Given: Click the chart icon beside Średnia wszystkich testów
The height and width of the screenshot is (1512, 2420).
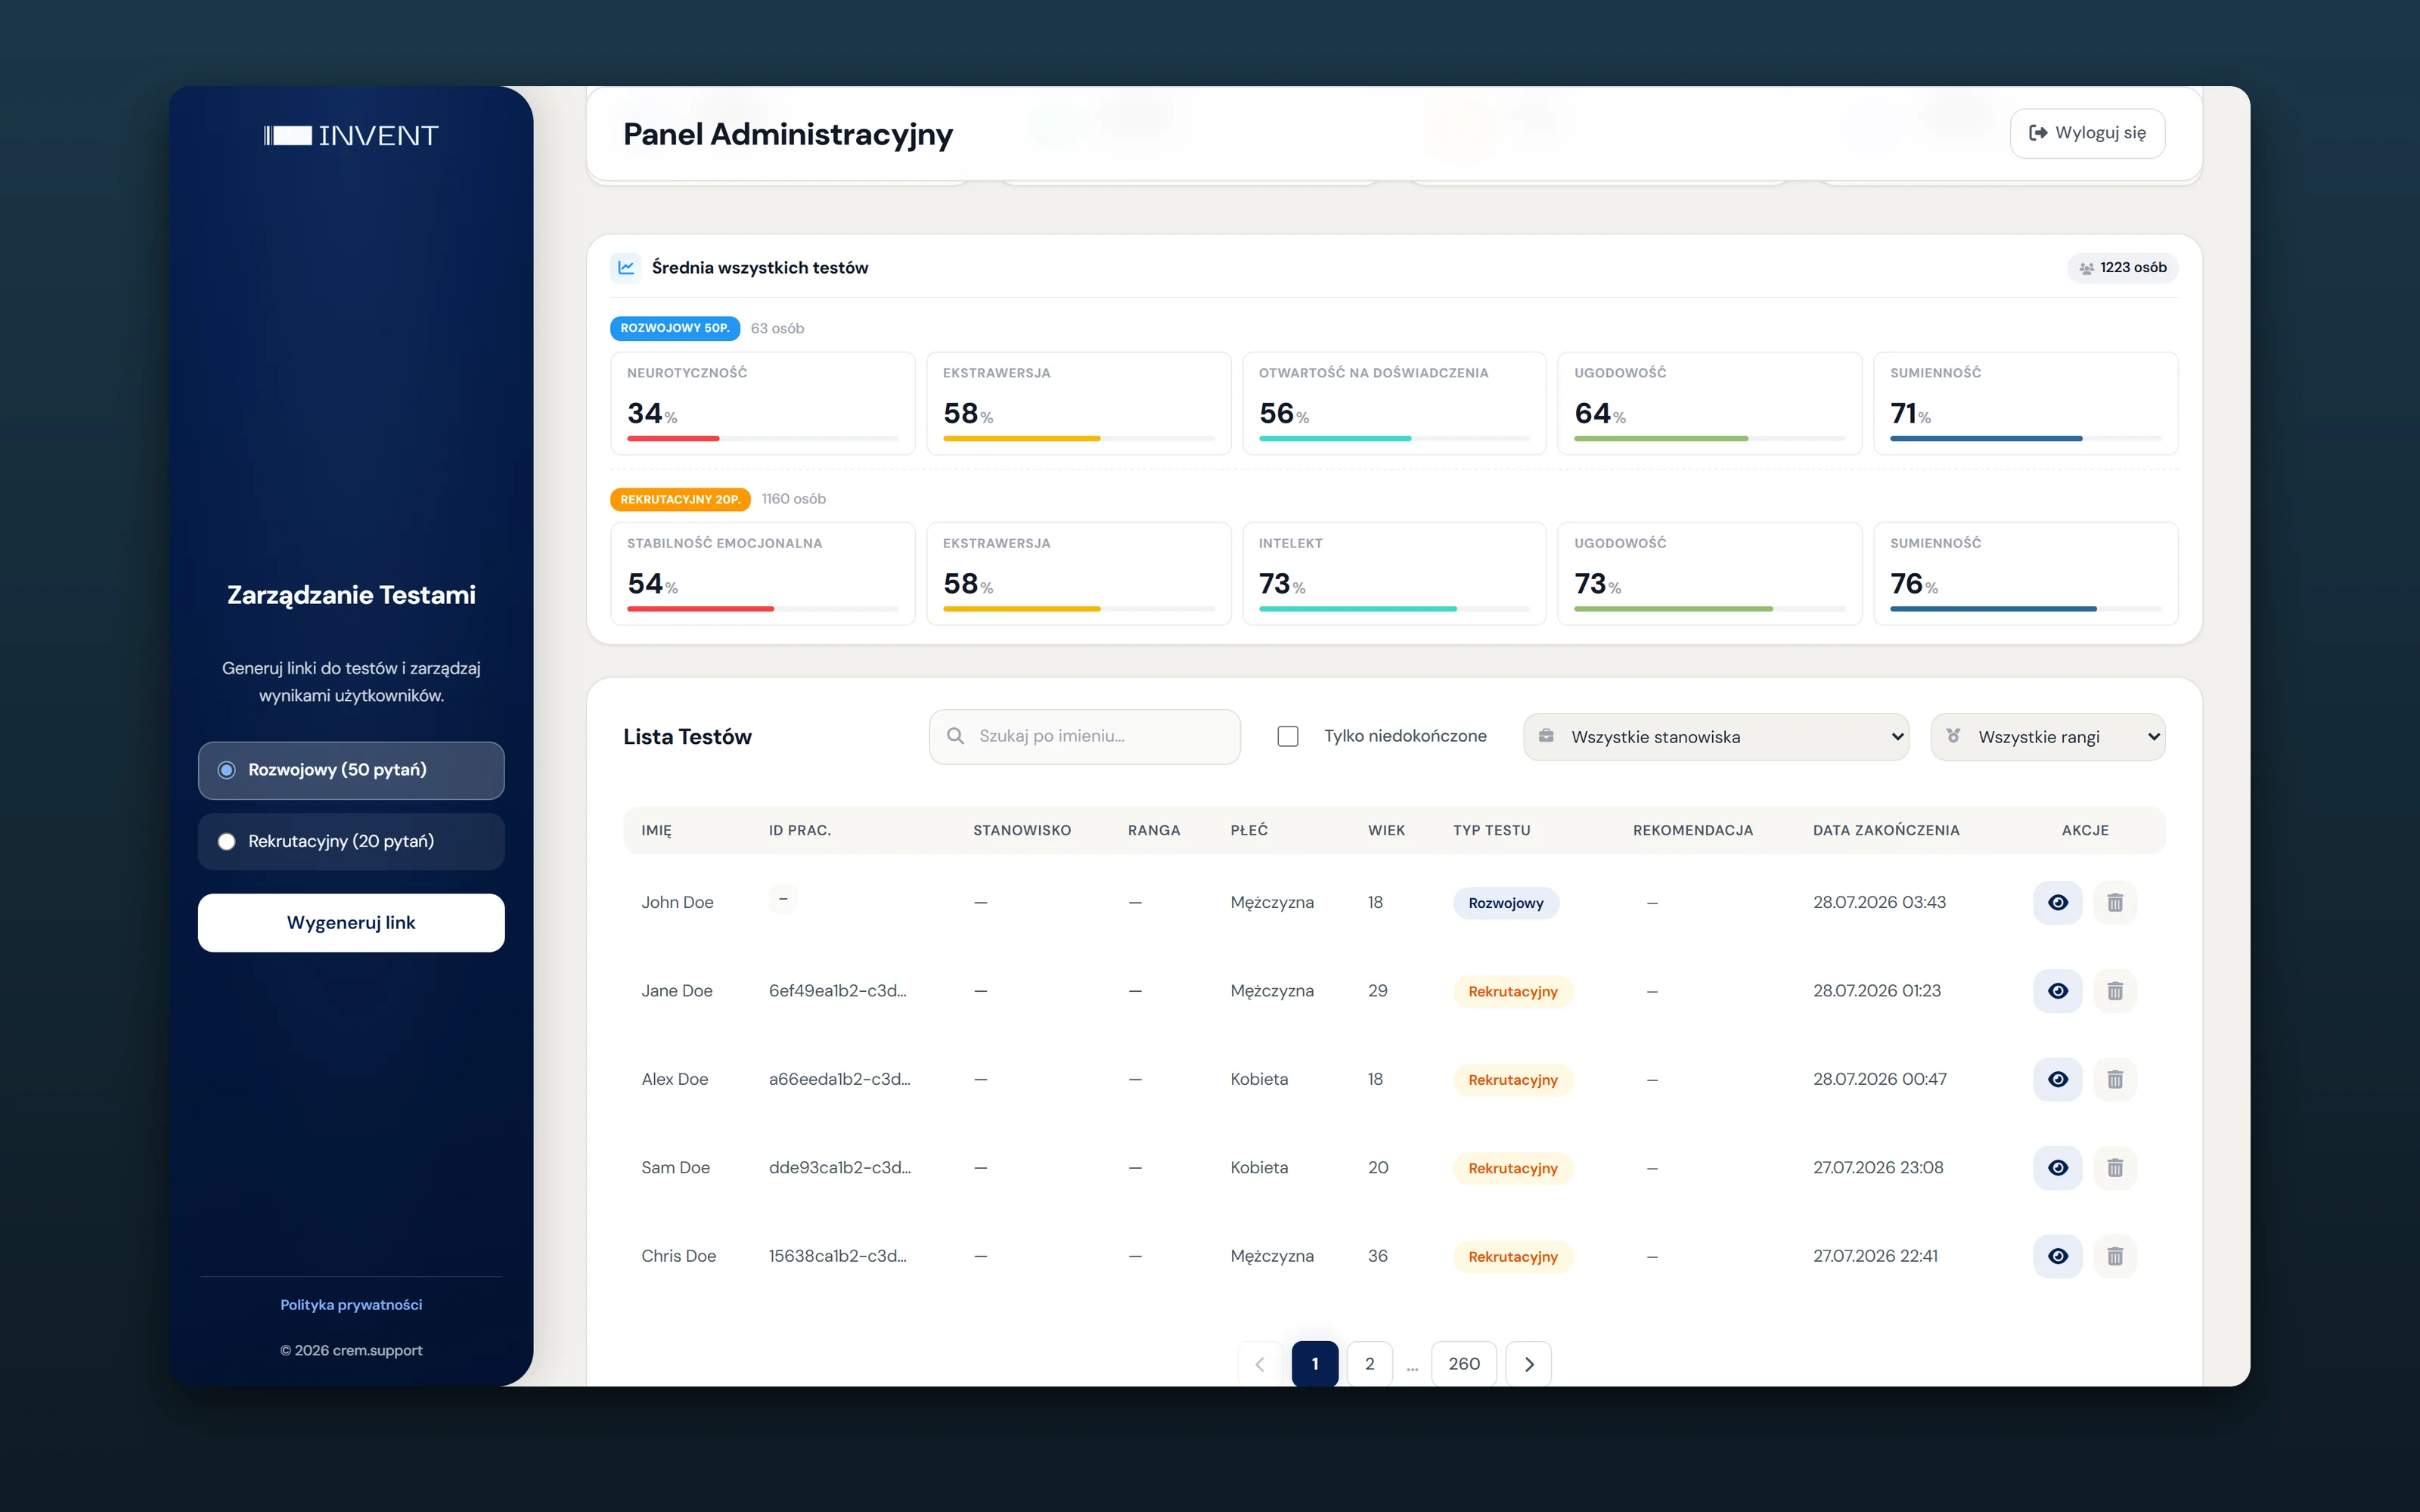Looking at the screenshot, I should click(626, 267).
